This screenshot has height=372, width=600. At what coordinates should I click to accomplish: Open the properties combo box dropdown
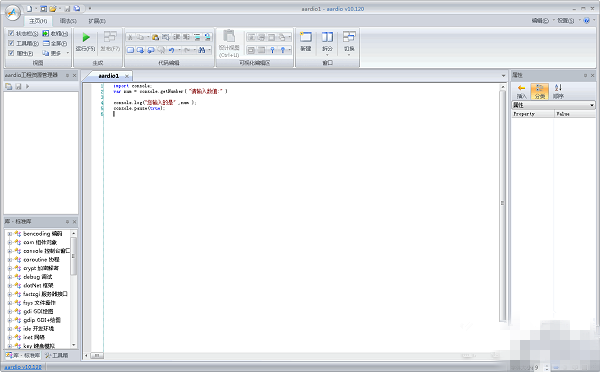[x=592, y=105]
